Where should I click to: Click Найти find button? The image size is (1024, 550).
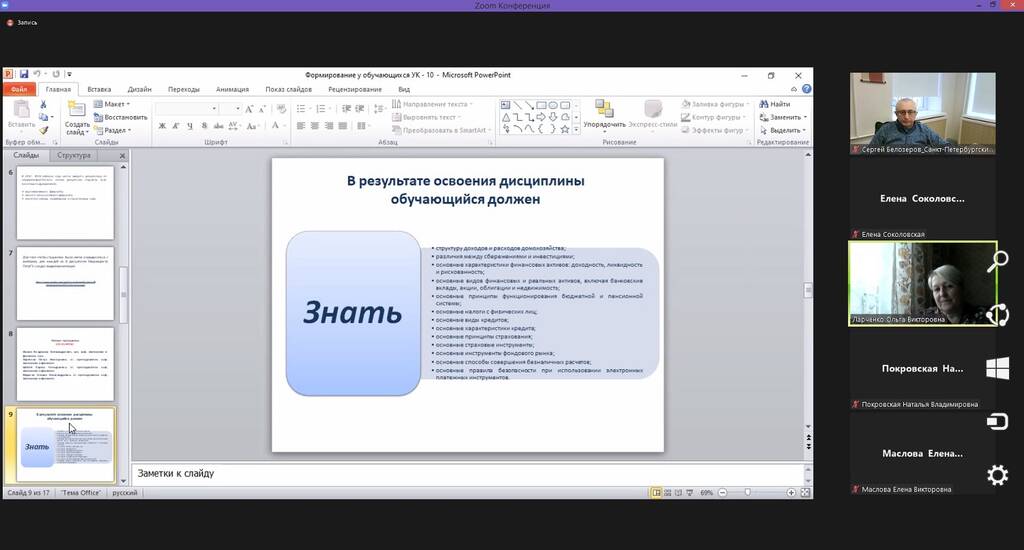pos(775,104)
